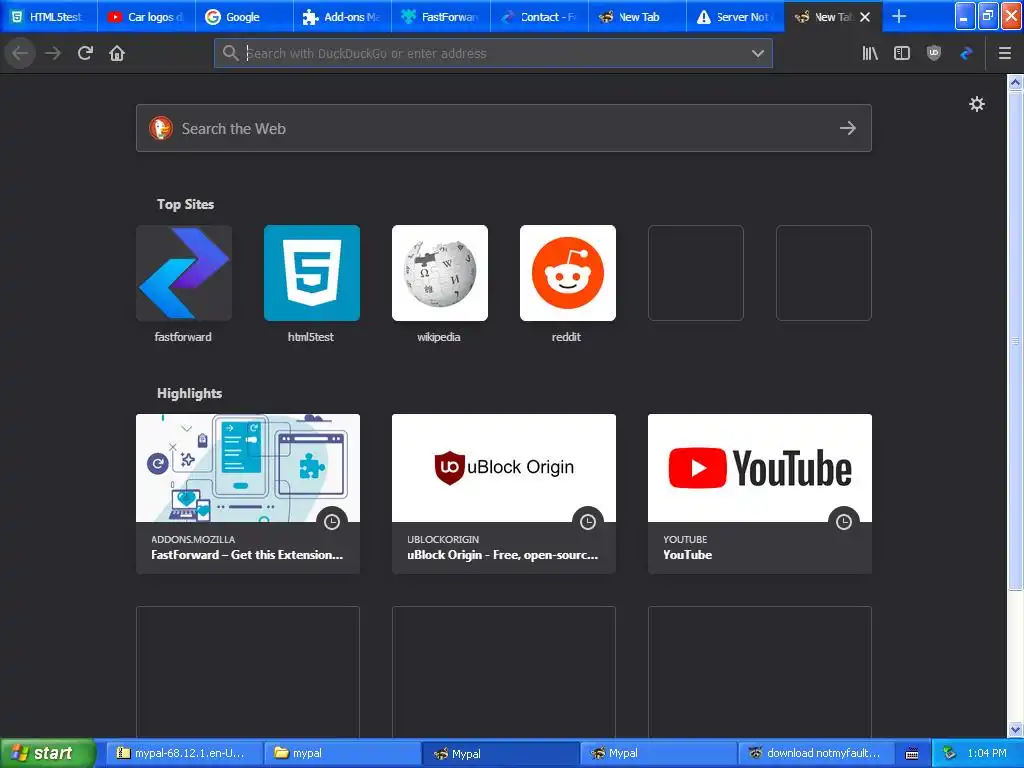Go back with the back arrow button

20,53
